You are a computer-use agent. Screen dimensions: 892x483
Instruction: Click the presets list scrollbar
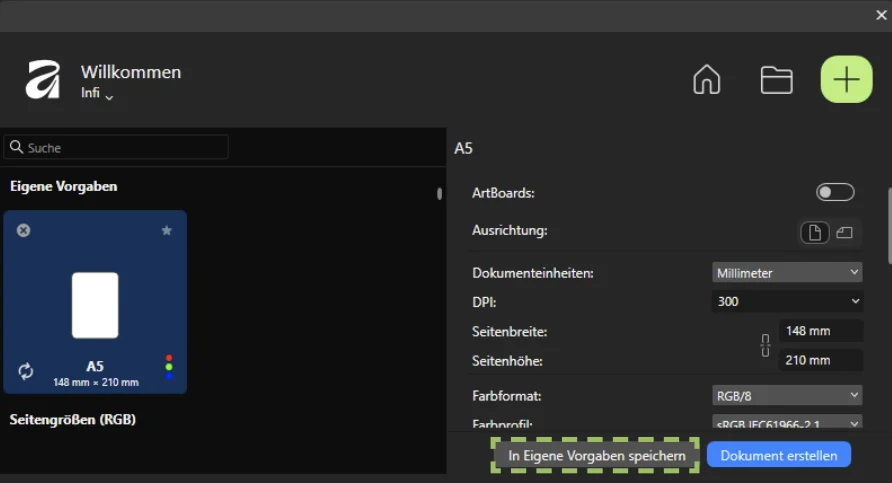pyautogui.click(x=439, y=193)
